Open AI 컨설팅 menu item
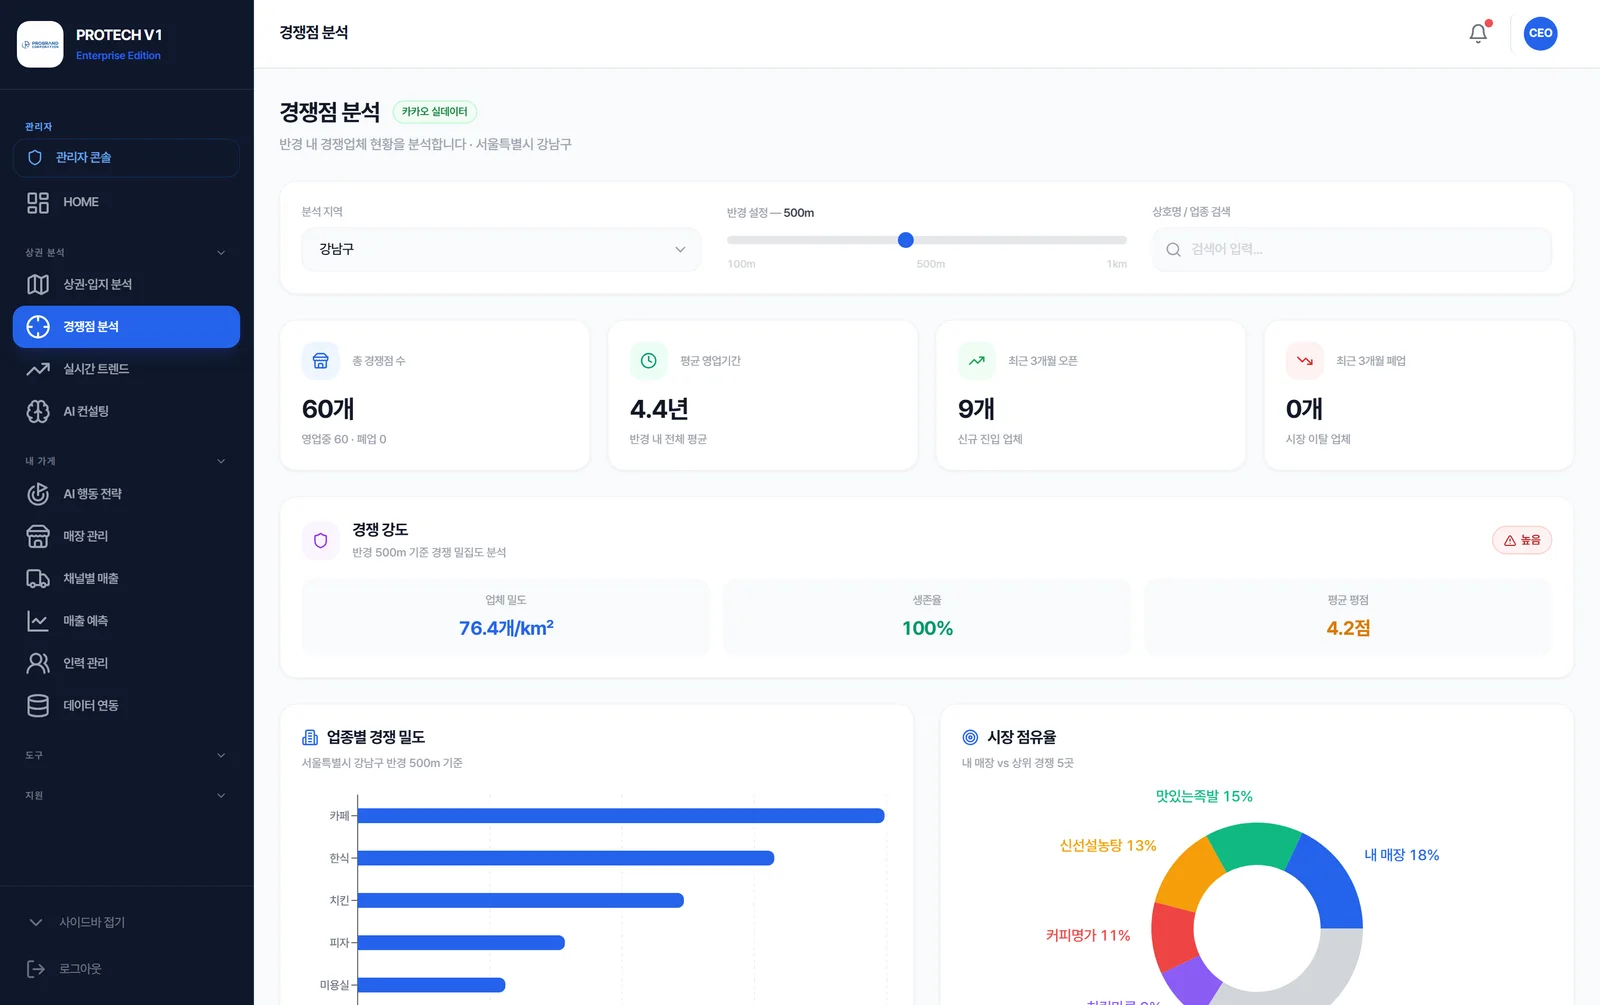The height and width of the screenshot is (1005, 1600). [126, 411]
